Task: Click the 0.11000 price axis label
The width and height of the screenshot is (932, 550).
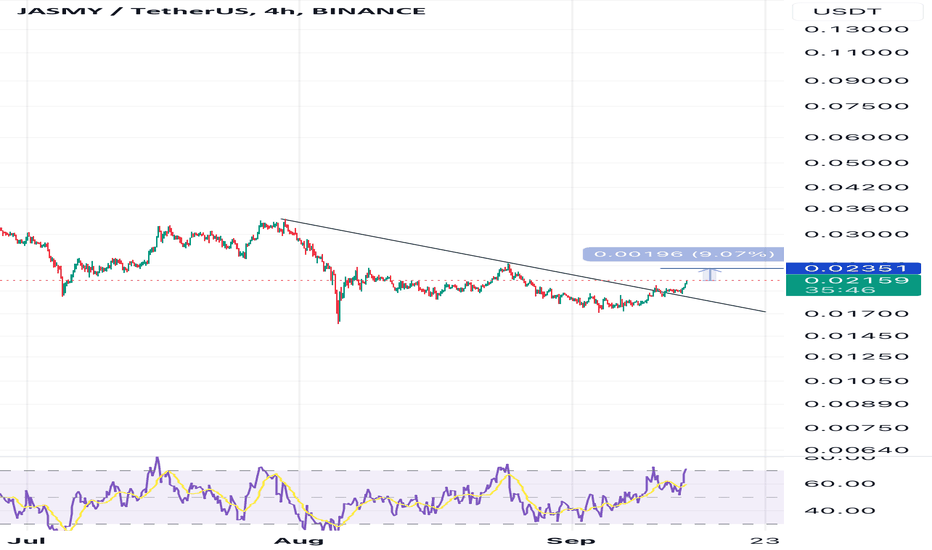Action: coord(857,52)
